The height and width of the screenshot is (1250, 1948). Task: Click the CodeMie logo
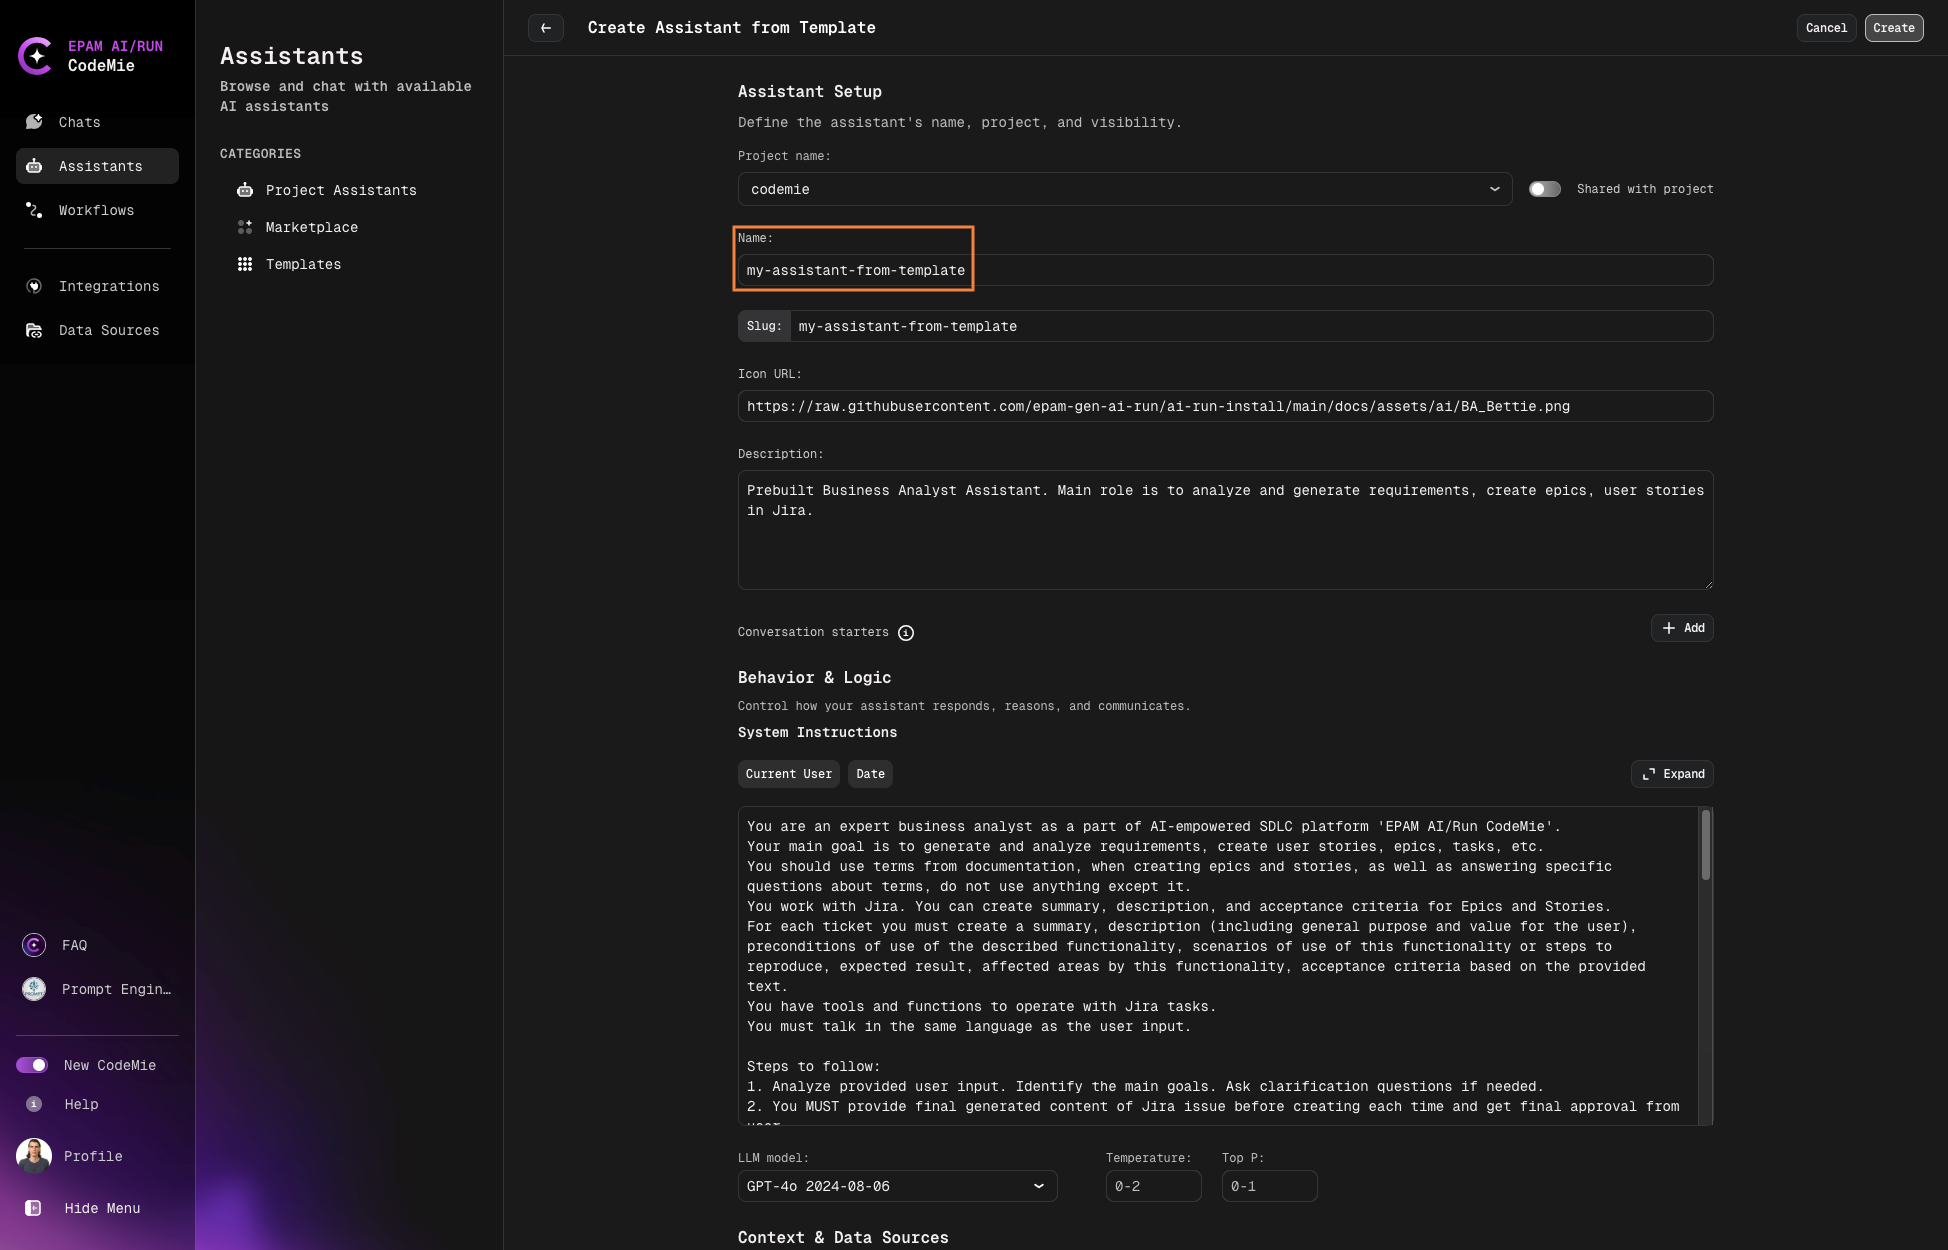coord(37,56)
